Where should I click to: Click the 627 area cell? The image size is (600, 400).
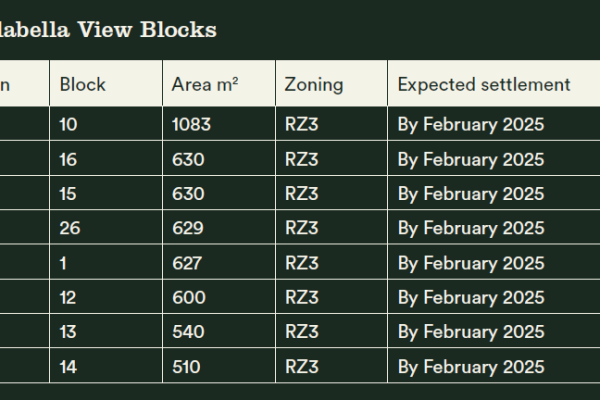pos(187,263)
